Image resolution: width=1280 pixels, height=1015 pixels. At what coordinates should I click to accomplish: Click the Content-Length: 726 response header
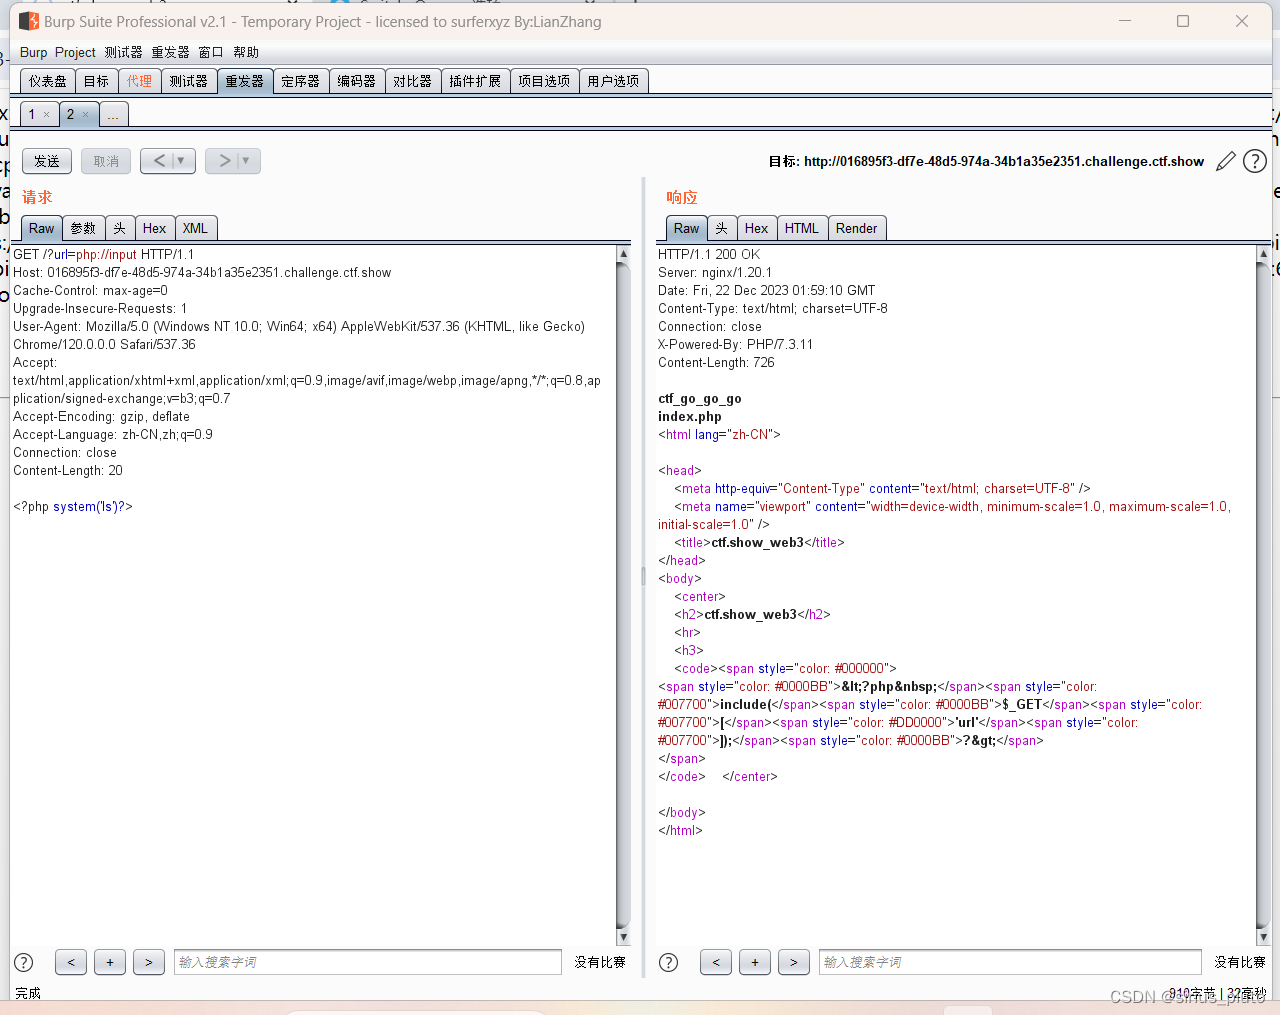(x=716, y=363)
